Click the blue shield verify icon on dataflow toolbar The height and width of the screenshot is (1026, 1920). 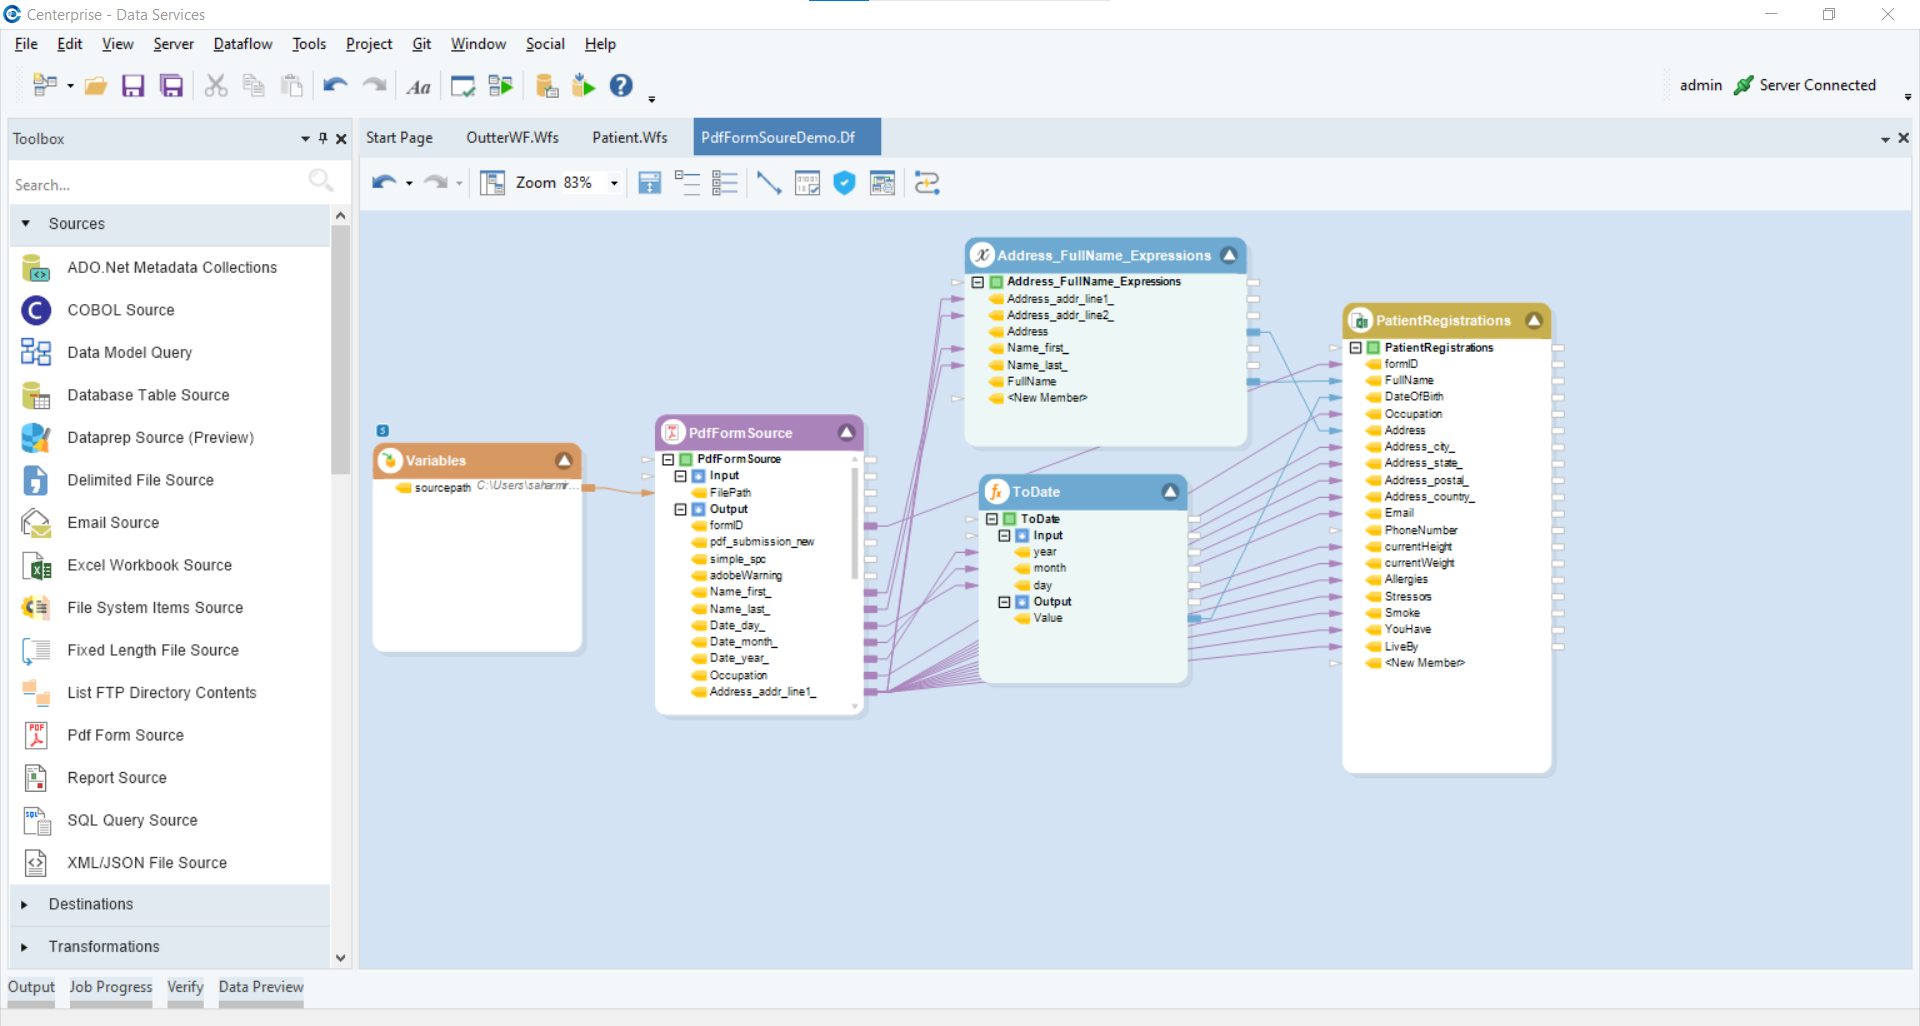[844, 183]
